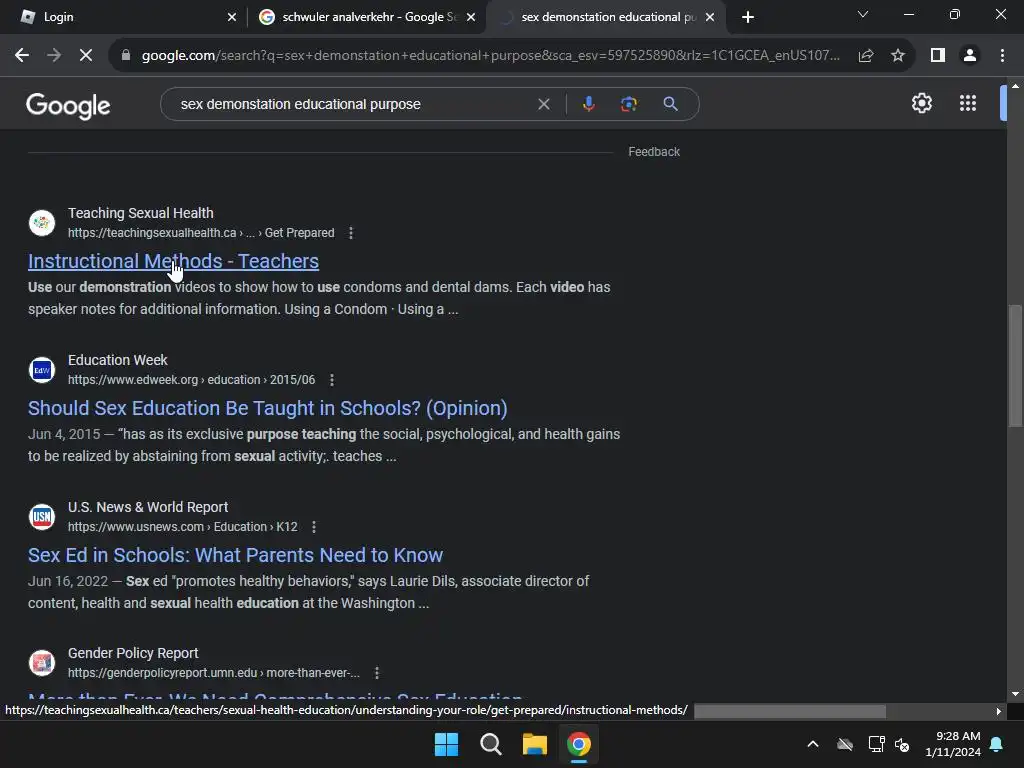The height and width of the screenshot is (768, 1024).
Task: Click the Education Week favicon
Action: tap(42, 370)
